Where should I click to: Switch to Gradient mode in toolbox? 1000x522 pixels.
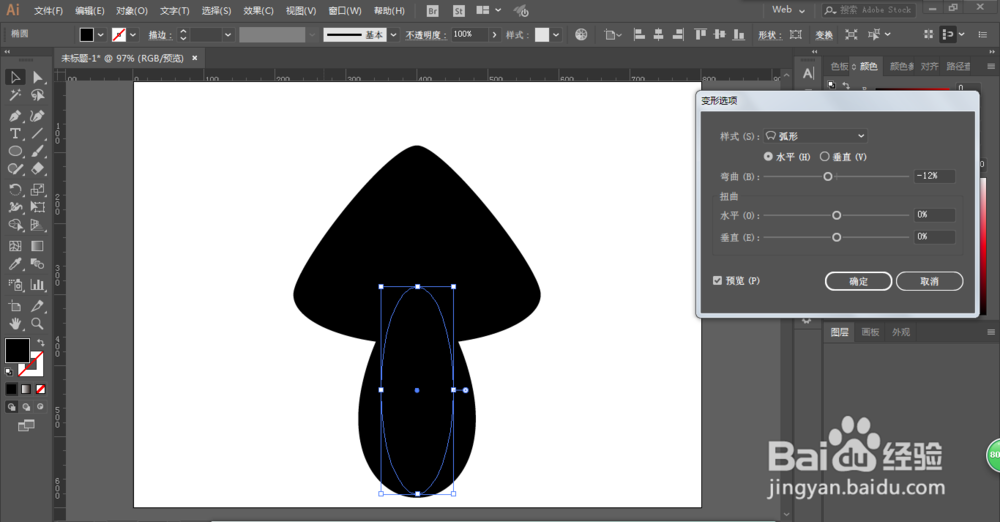coord(26,389)
